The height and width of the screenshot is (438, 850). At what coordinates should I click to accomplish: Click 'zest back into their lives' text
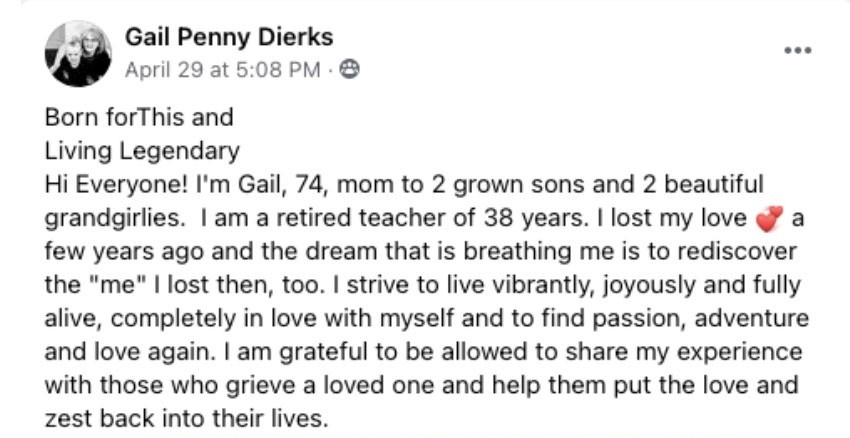click(x=187, y=419)
